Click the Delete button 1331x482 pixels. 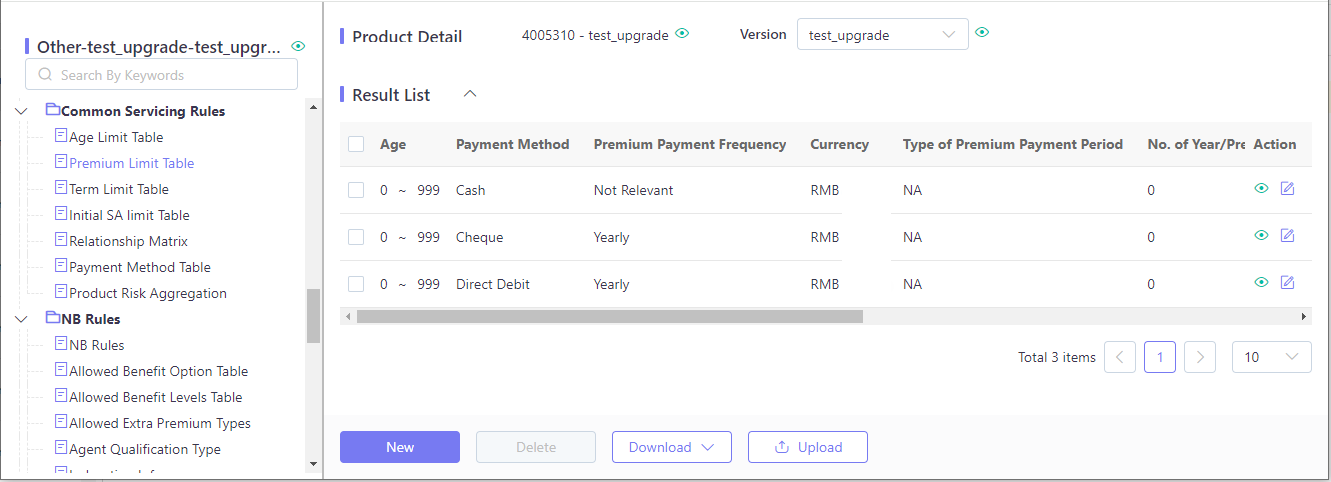(x=536, y=447)
